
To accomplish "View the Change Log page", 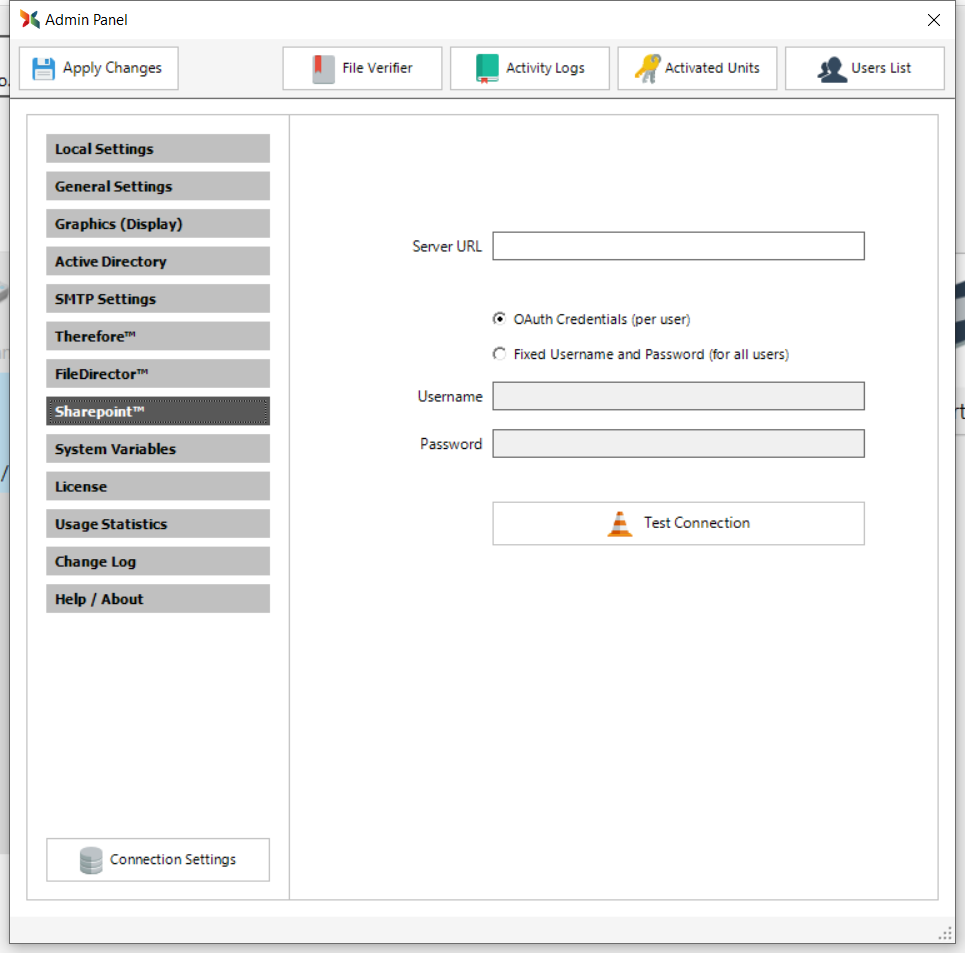I will pos(158,561).
